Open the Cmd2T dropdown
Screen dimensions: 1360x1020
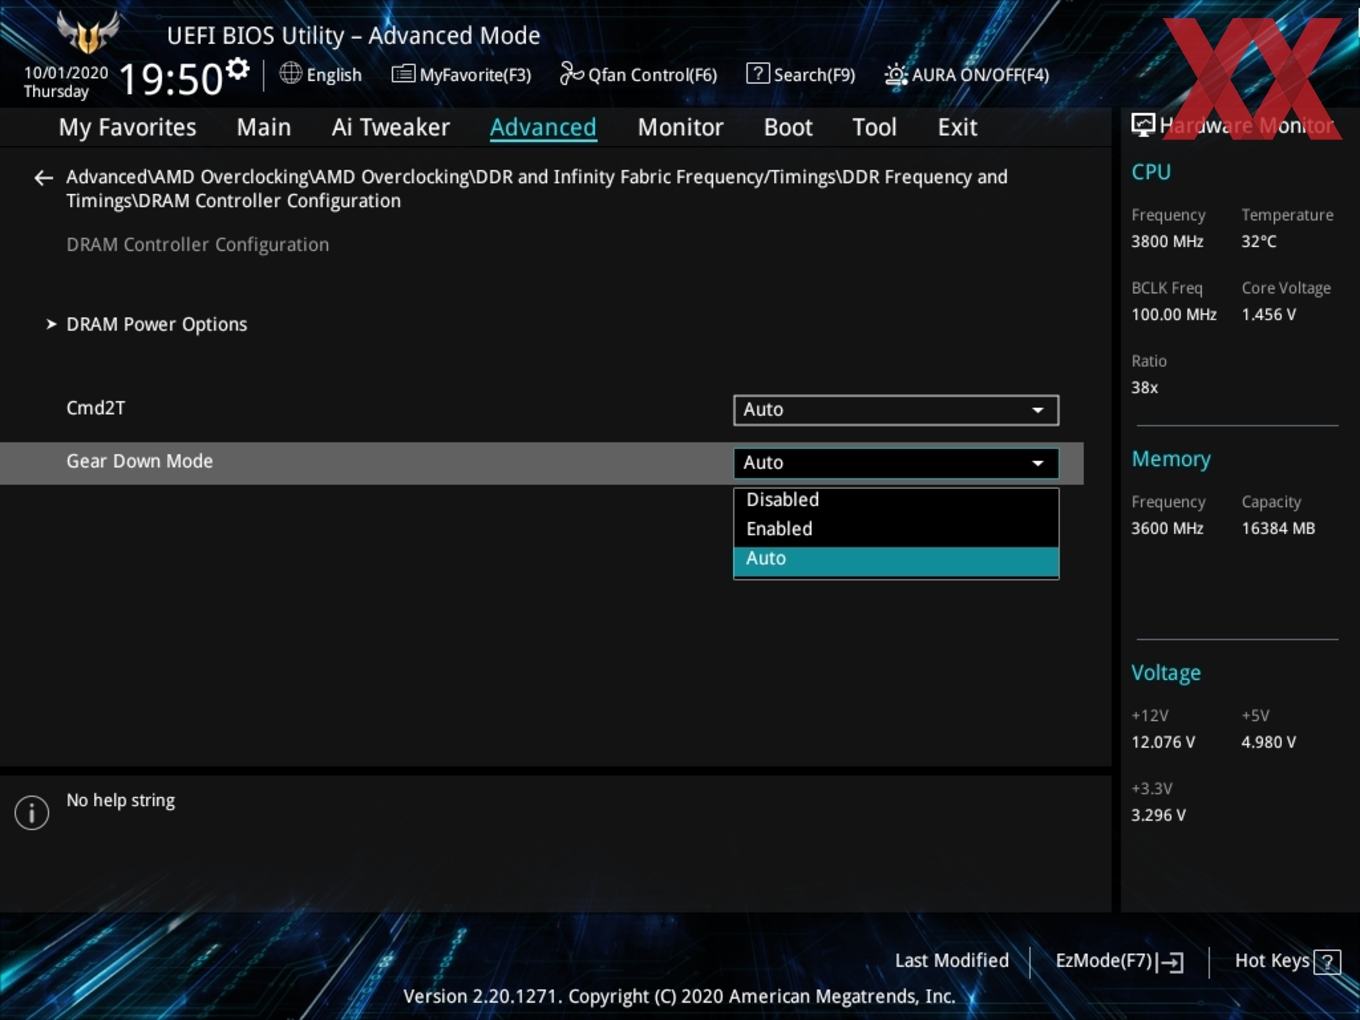pyautogui.click(x=896, y=410)
